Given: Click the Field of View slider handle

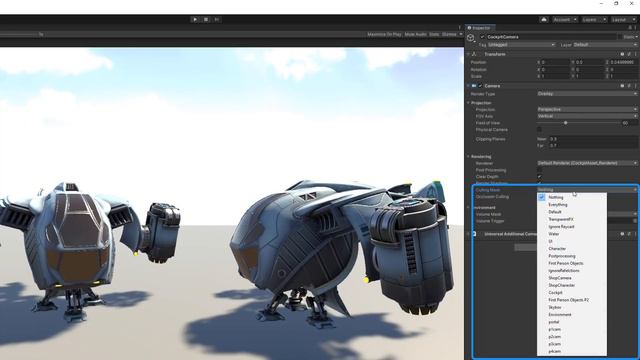Looking at the screenshot, I should click(x=565, y=122).
